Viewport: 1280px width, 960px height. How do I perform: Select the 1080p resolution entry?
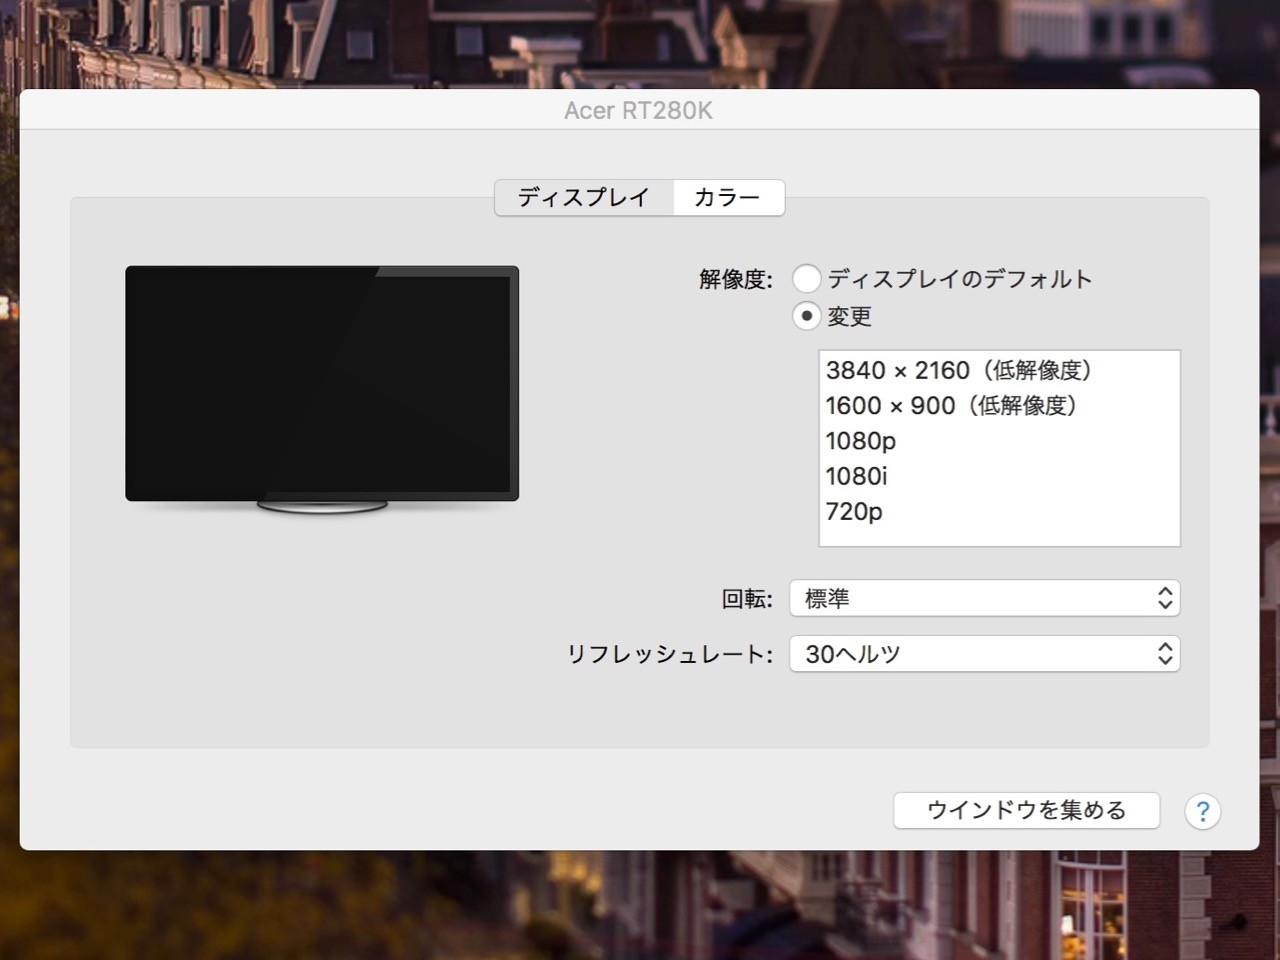[999, 441]
